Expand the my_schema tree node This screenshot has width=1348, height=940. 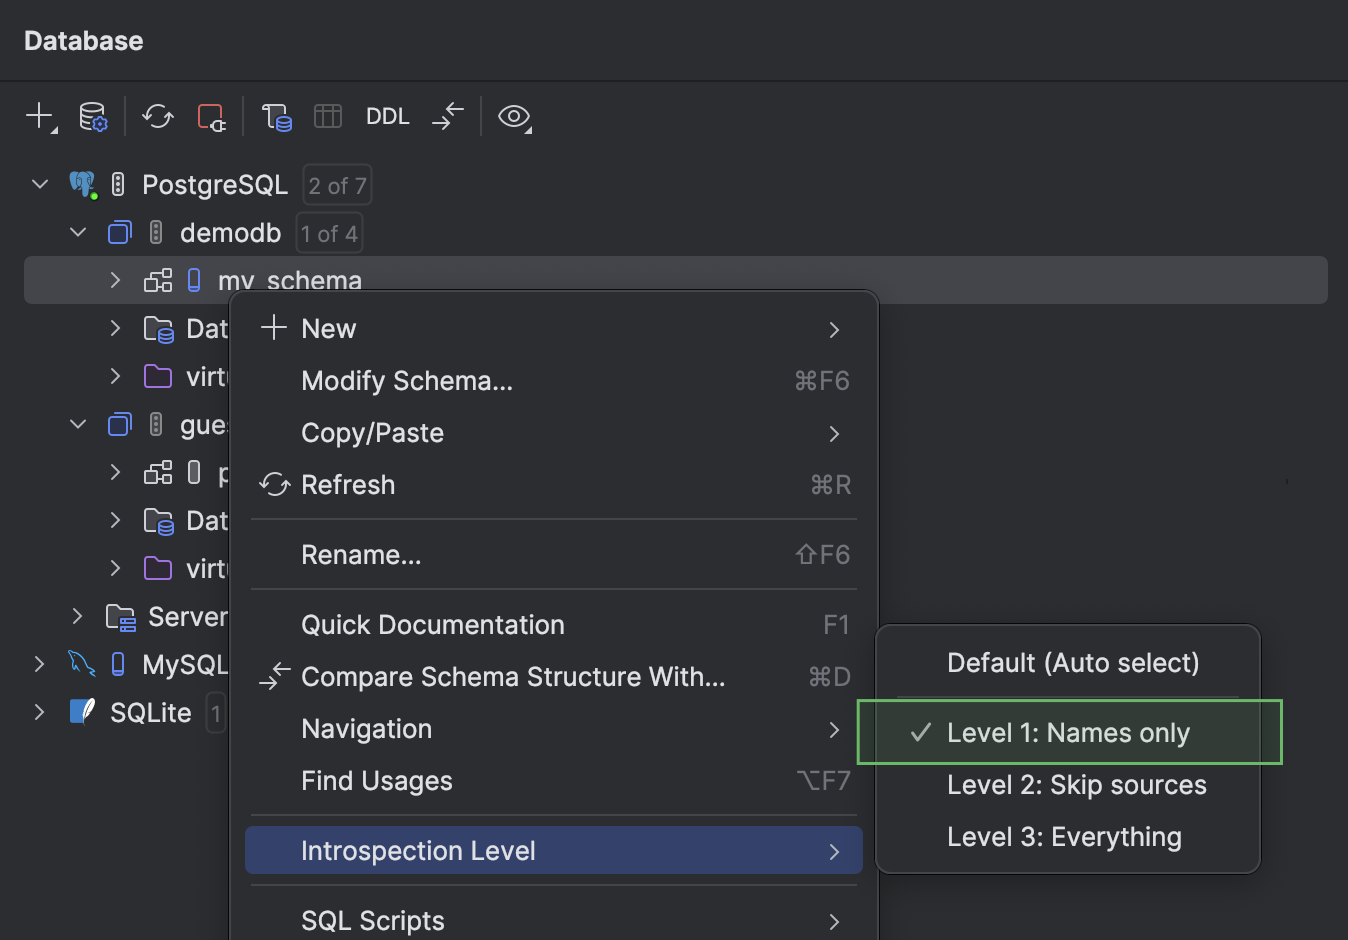click(114, 280)
